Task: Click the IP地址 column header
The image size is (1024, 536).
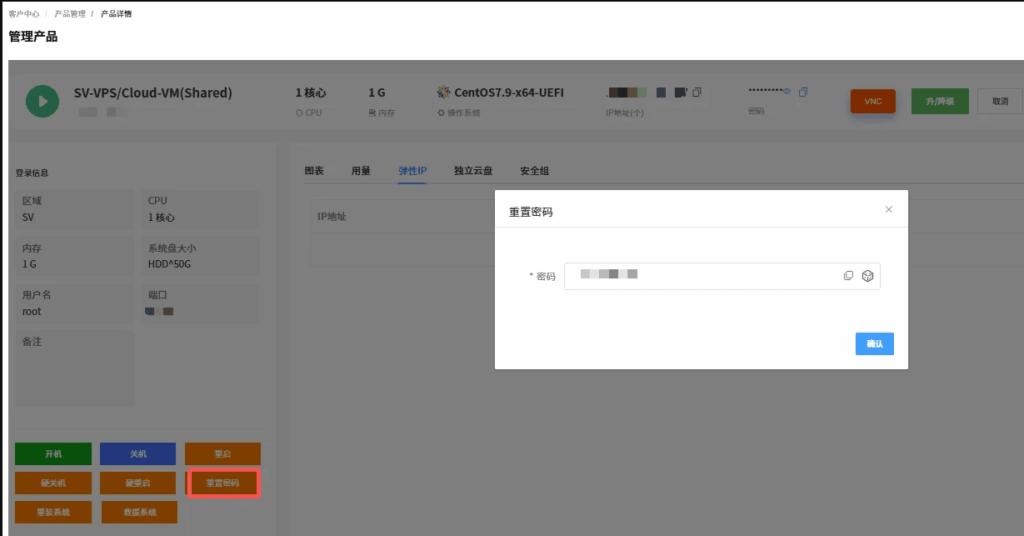Action: coord(332,216)
